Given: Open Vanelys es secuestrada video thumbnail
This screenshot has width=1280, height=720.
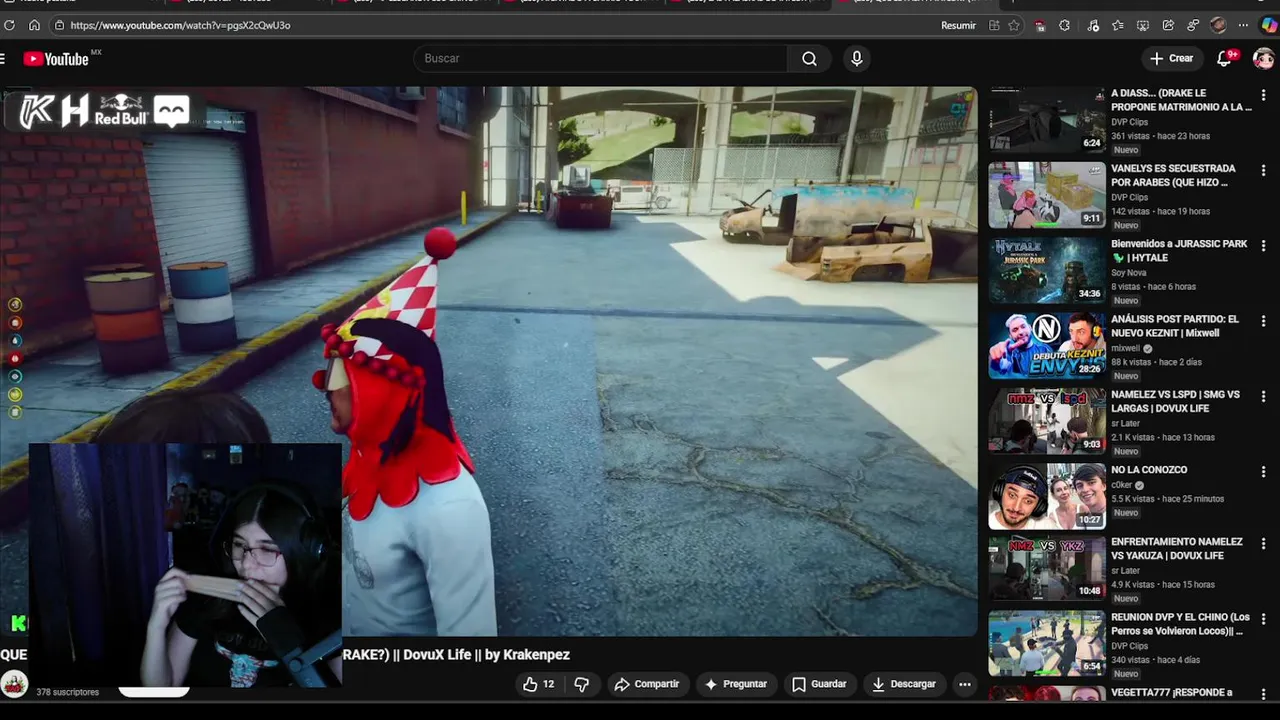Looking at the screenshot, I should click(1047, 195).
